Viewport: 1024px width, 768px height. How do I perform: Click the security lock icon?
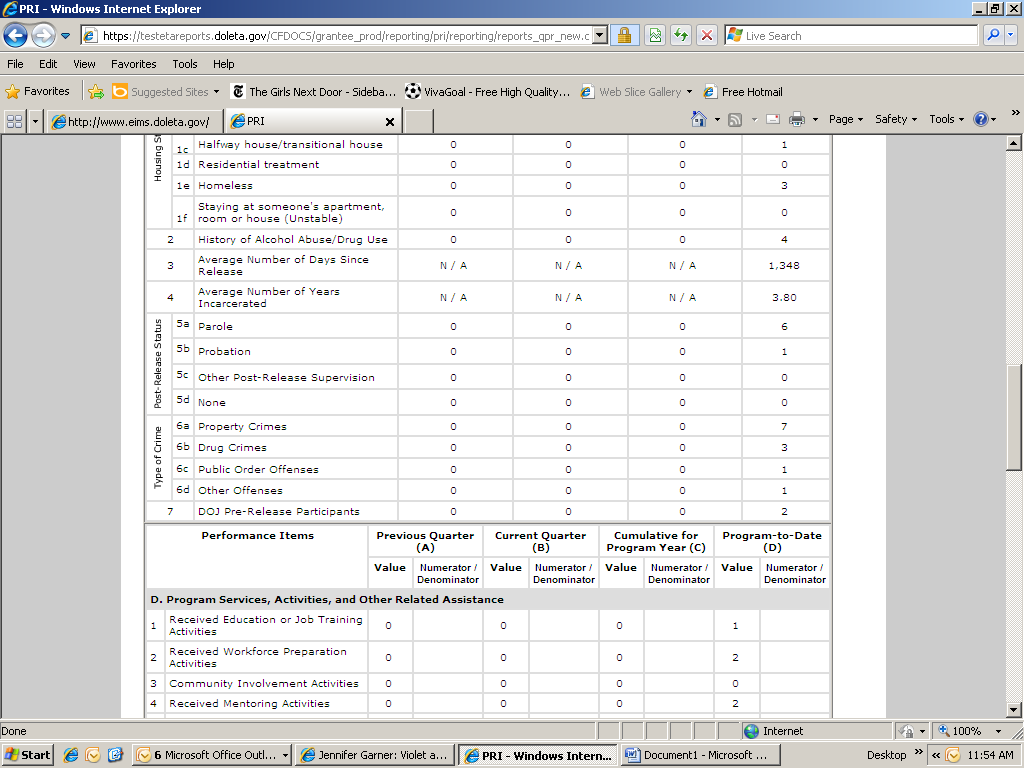(x=624, y=36)
